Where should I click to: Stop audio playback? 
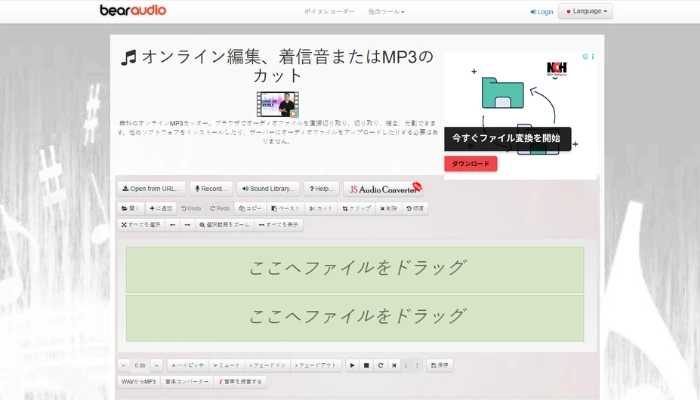(367, 365)
